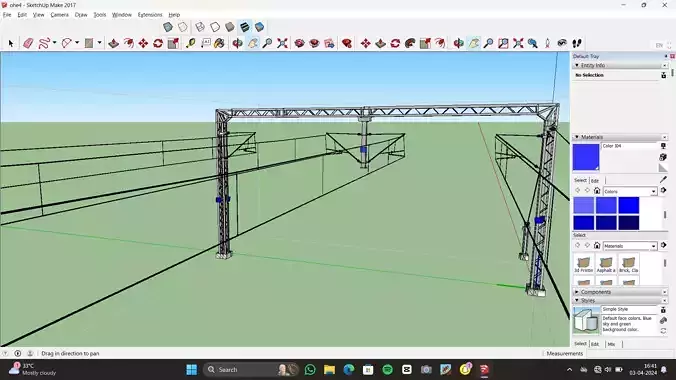Select the Paint Bucket tool
676x380 pixels.
click(219, 43)
